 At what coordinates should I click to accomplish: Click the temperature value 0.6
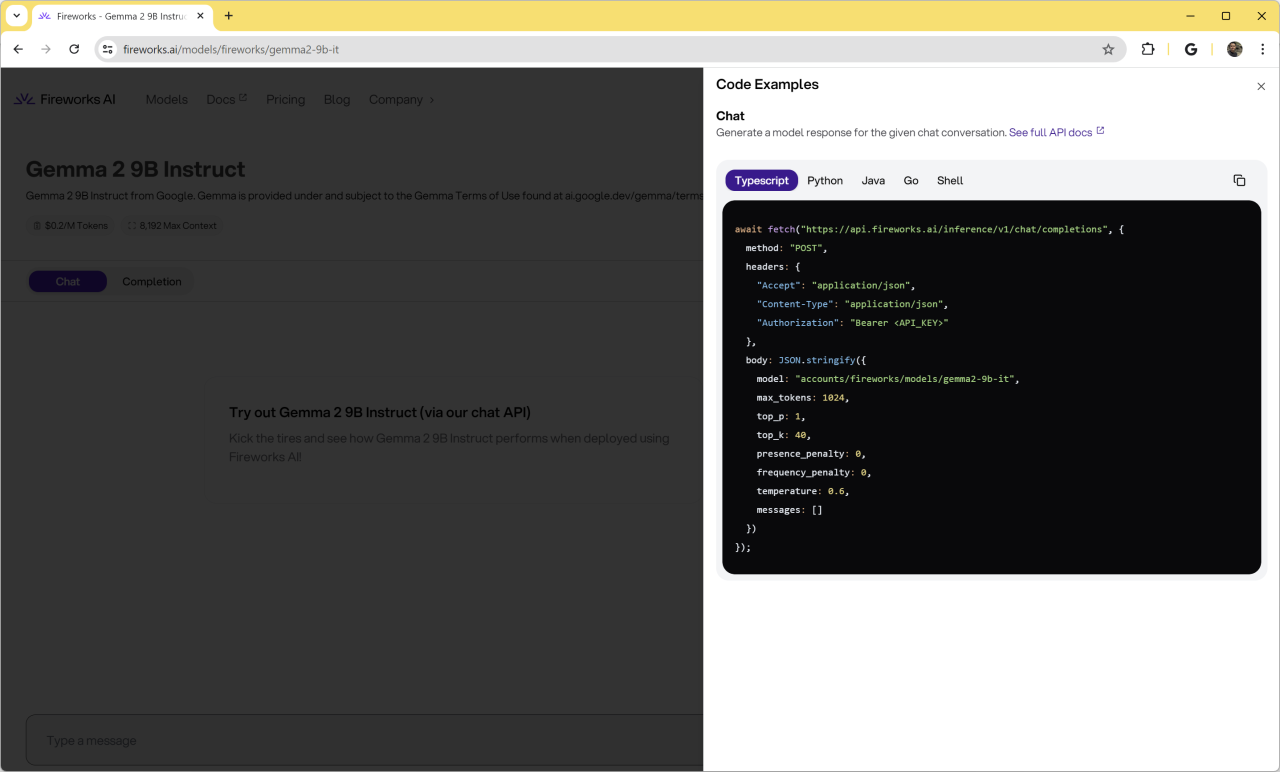tap(836, 491)
